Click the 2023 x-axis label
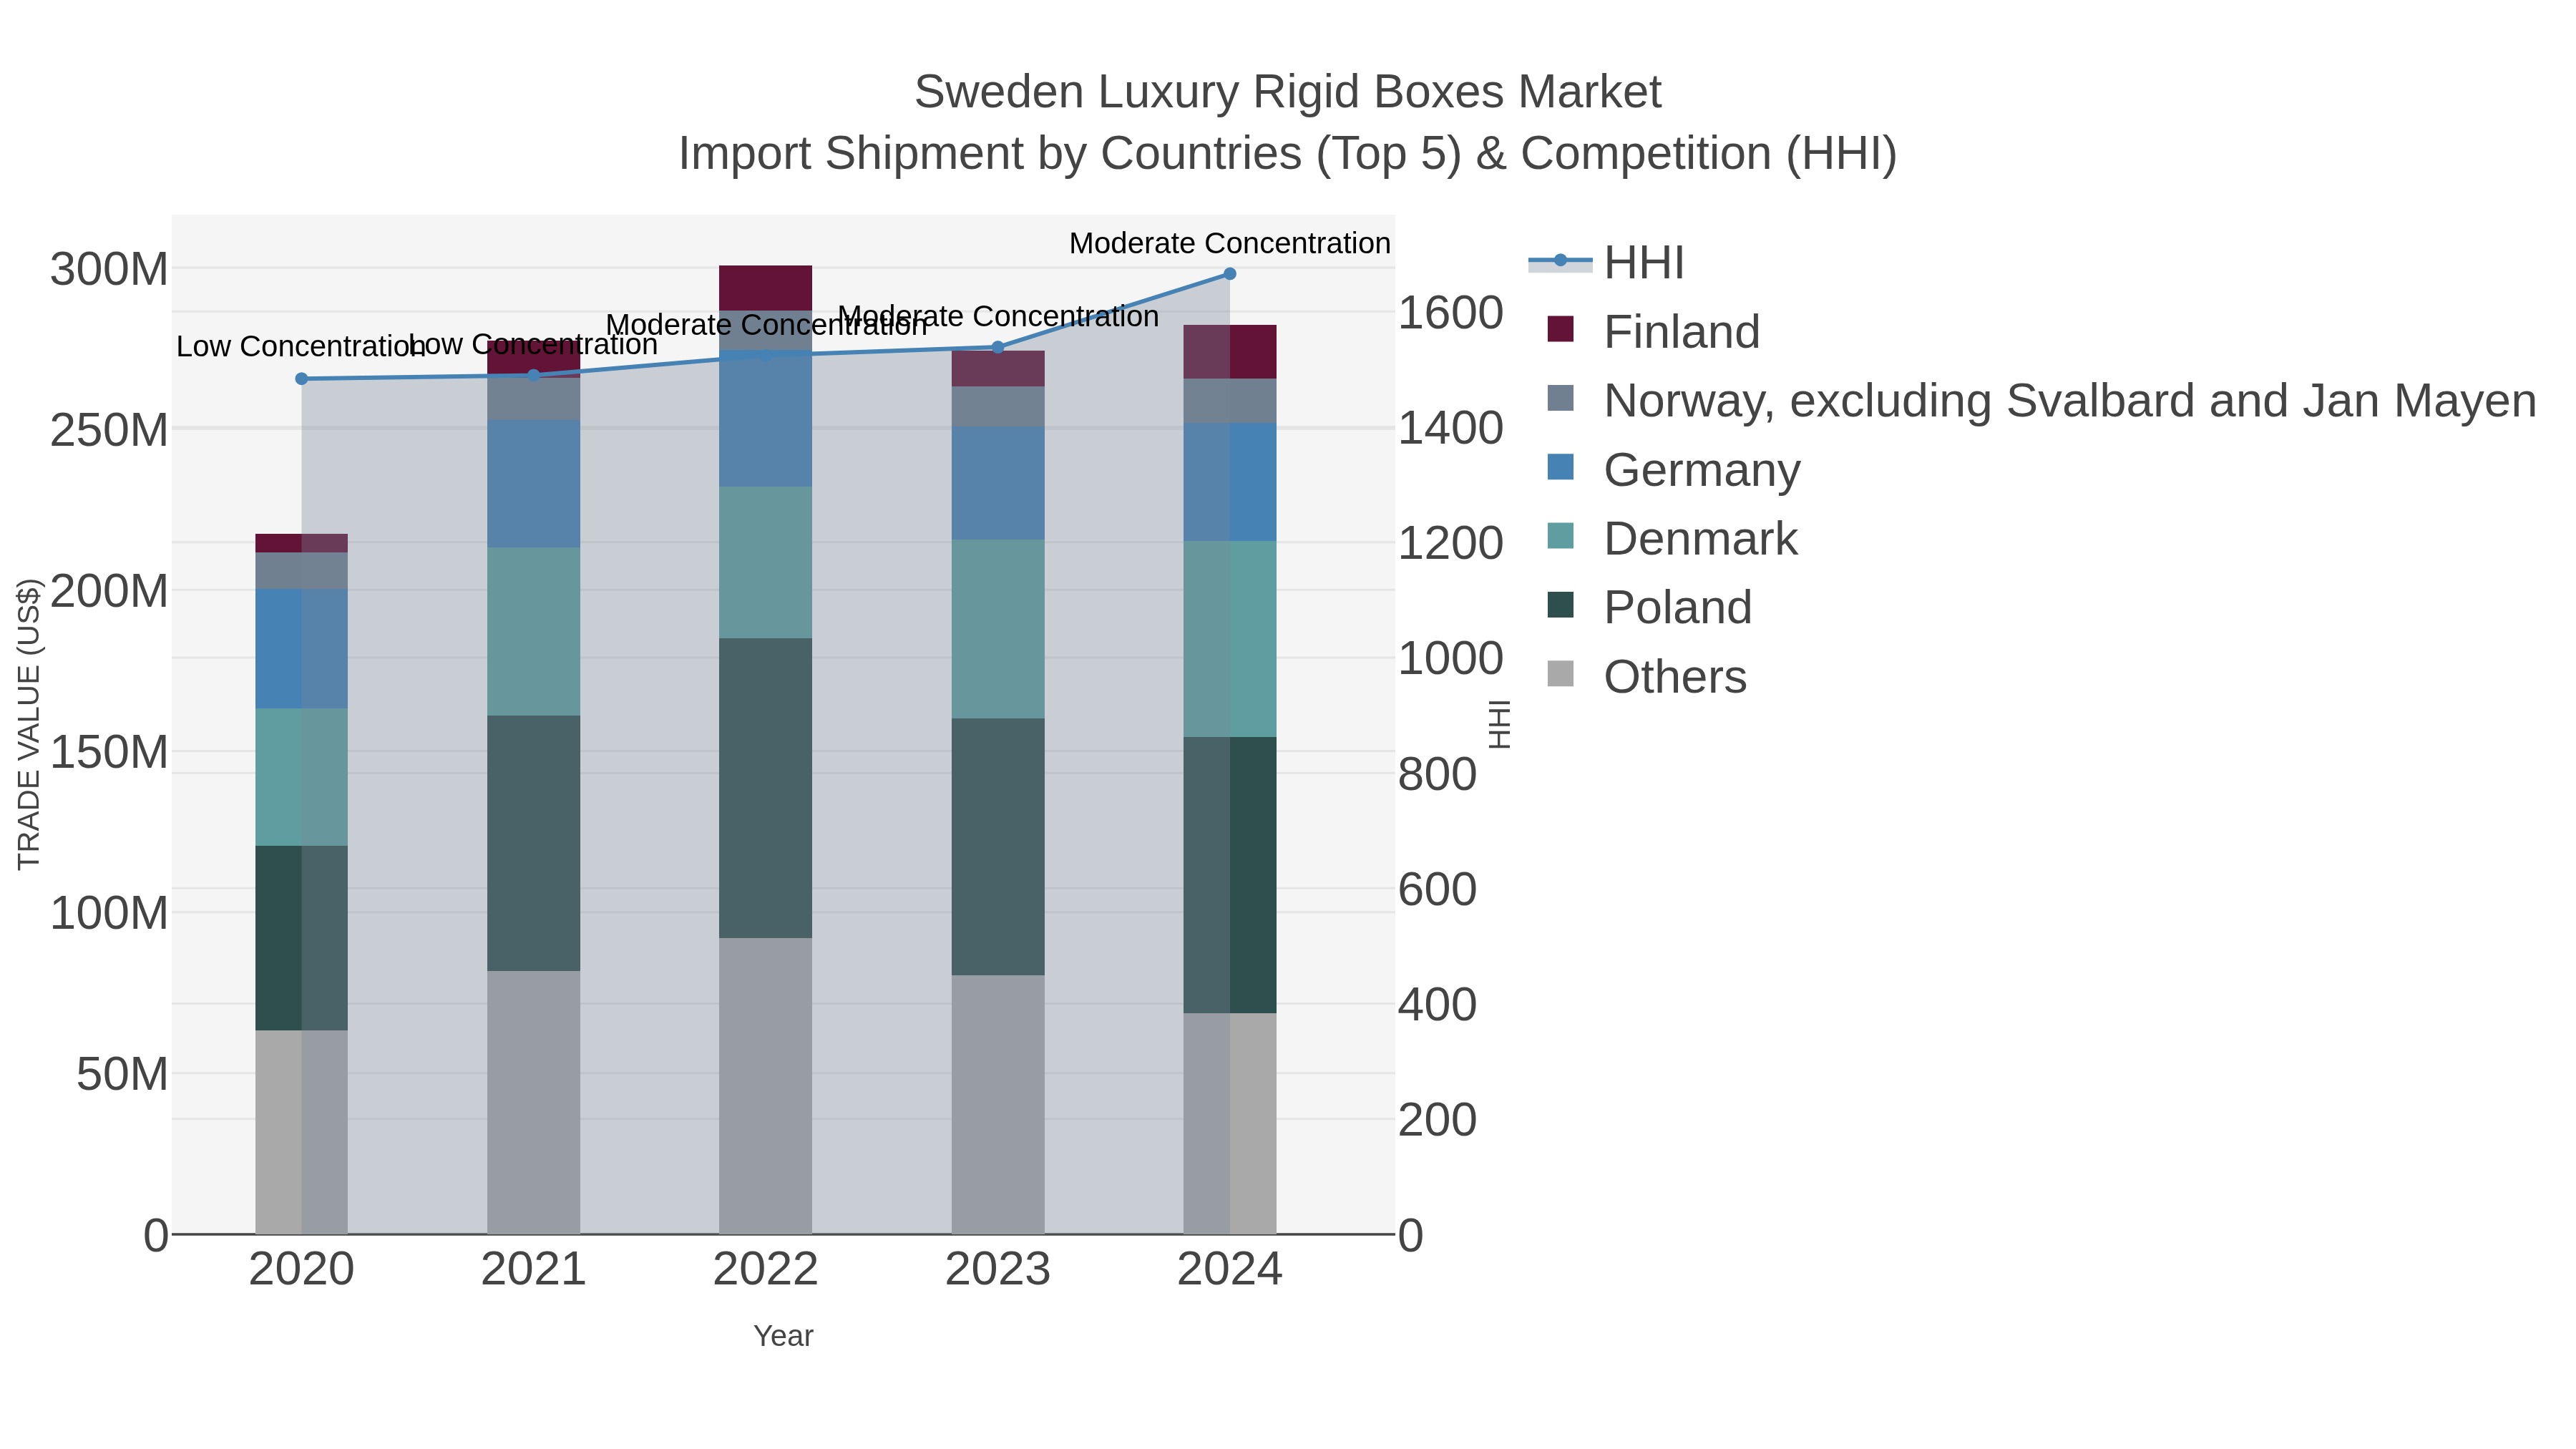 [x=998, y=1270]
